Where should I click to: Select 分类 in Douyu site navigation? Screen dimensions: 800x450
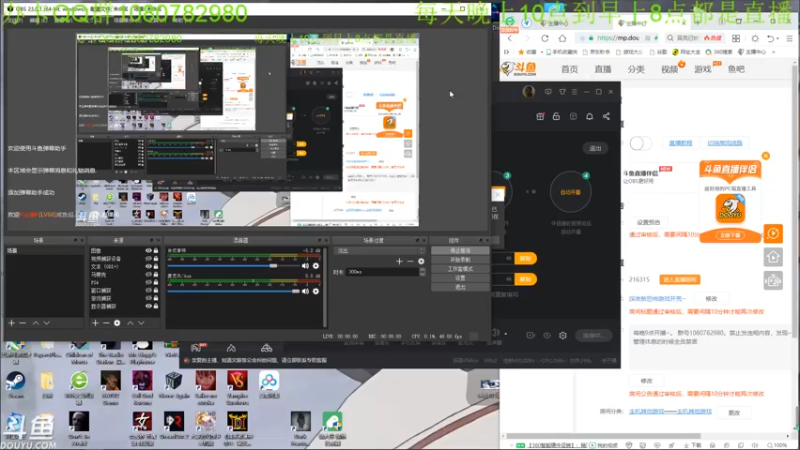[x=636, y=69]
